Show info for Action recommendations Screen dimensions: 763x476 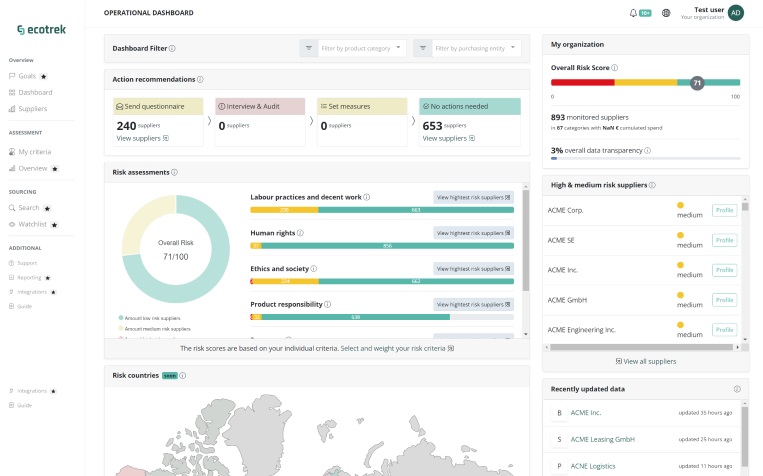200,79
